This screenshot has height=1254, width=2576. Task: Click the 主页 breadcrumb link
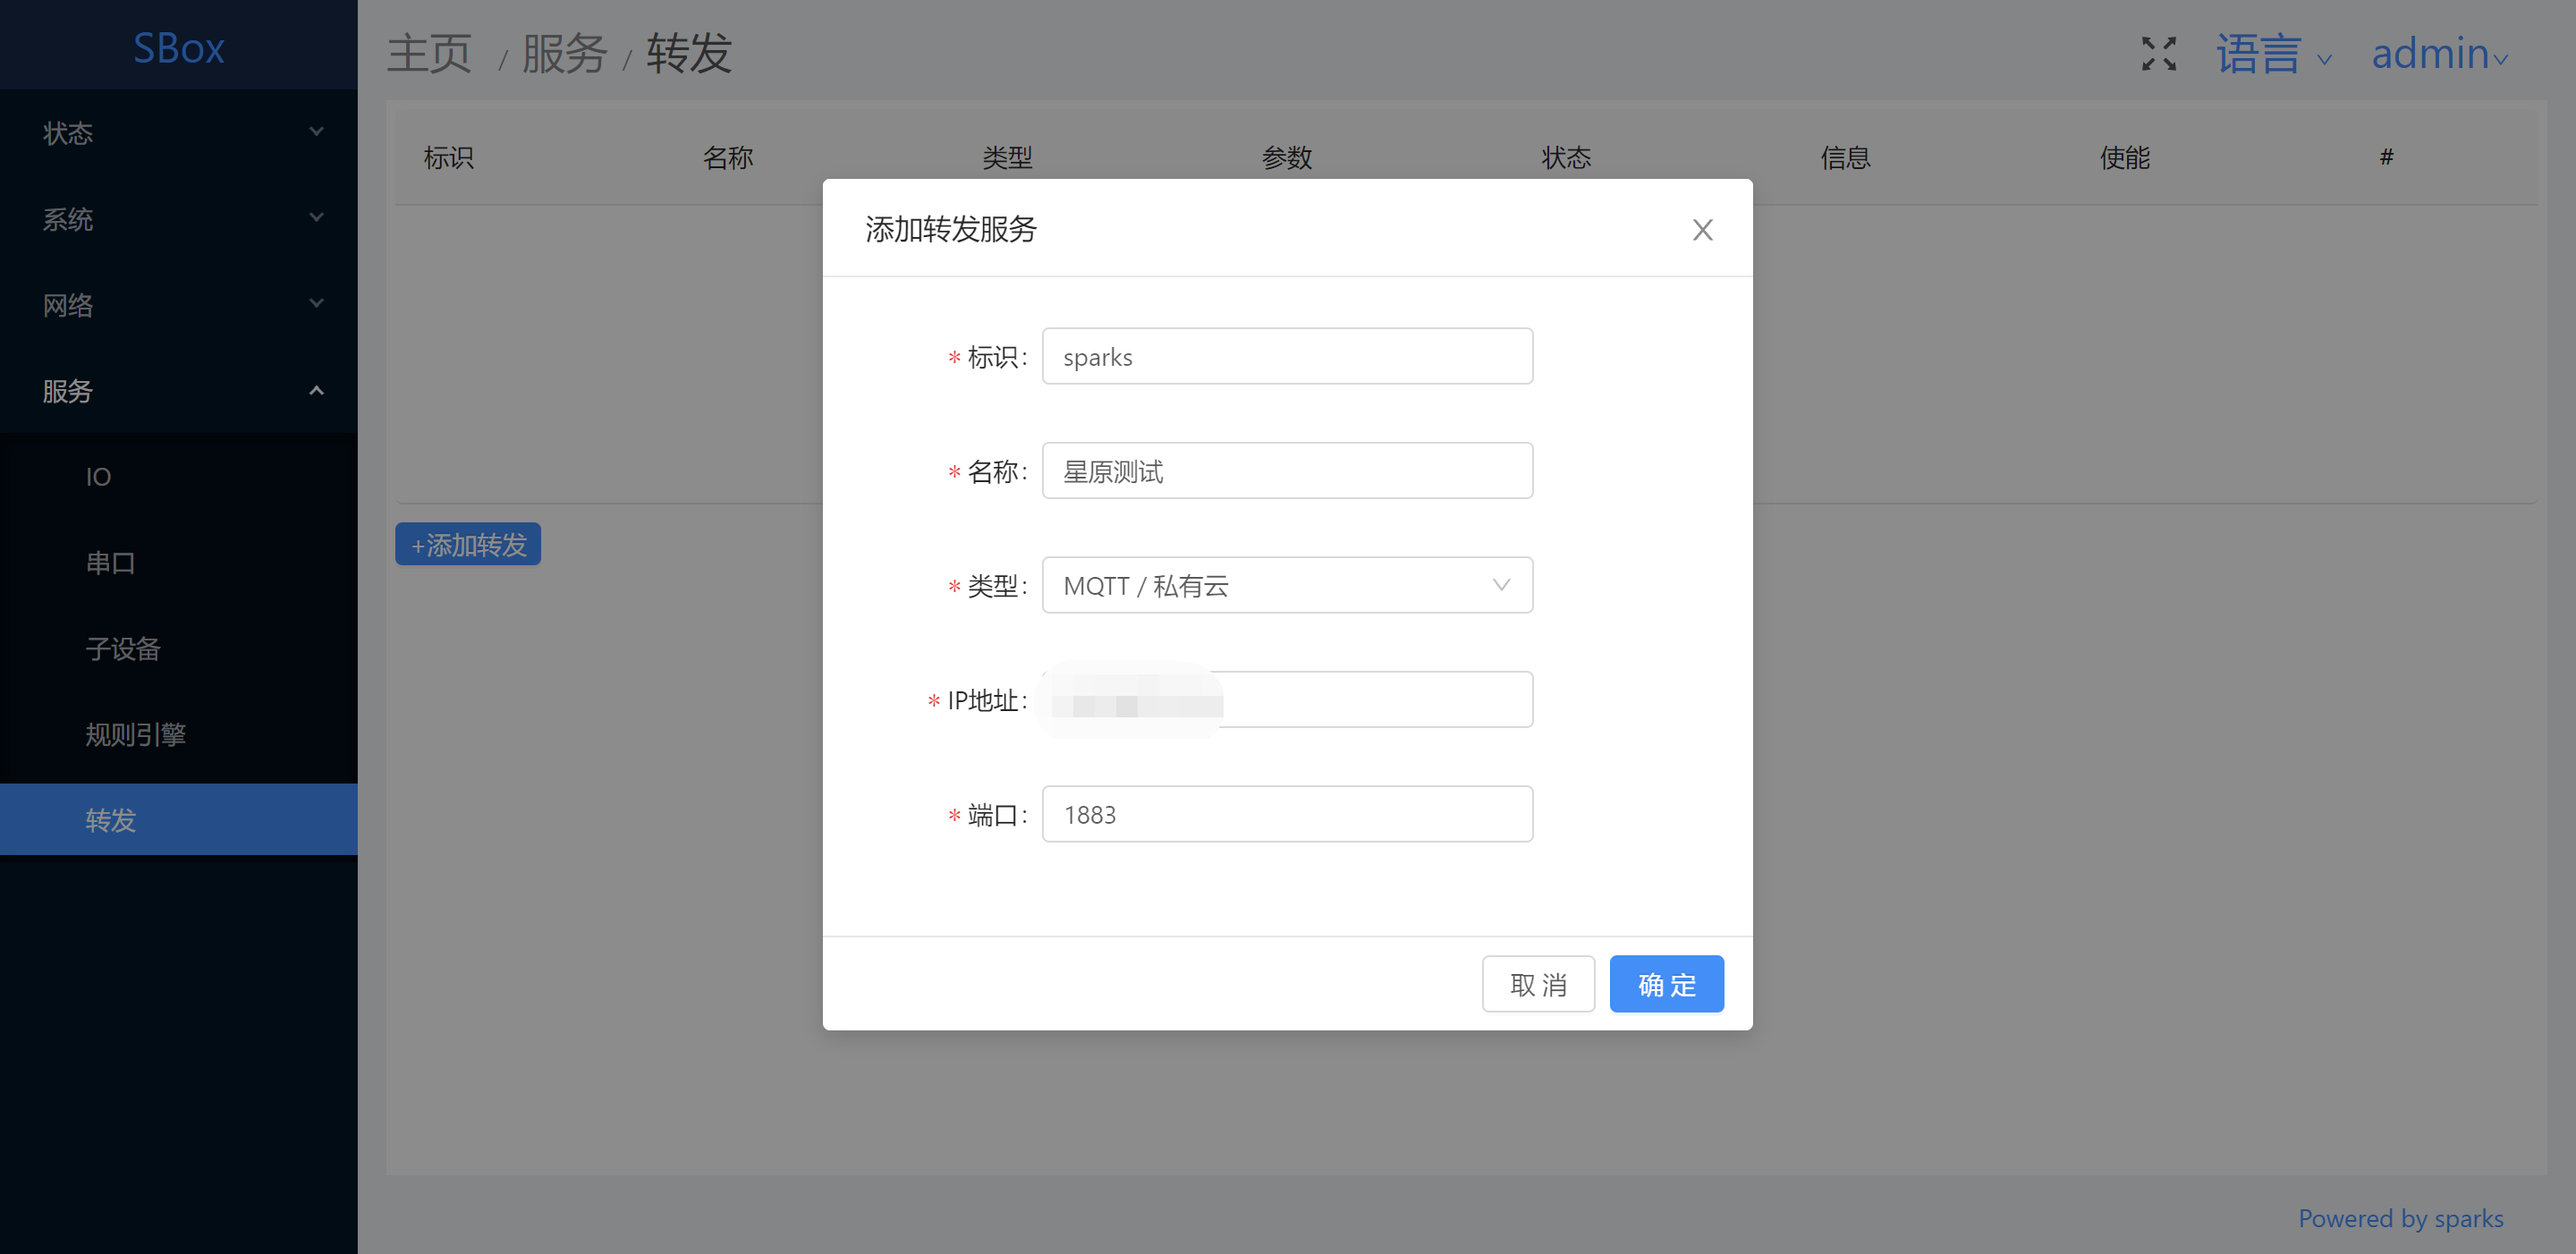[x=429, y=54]
